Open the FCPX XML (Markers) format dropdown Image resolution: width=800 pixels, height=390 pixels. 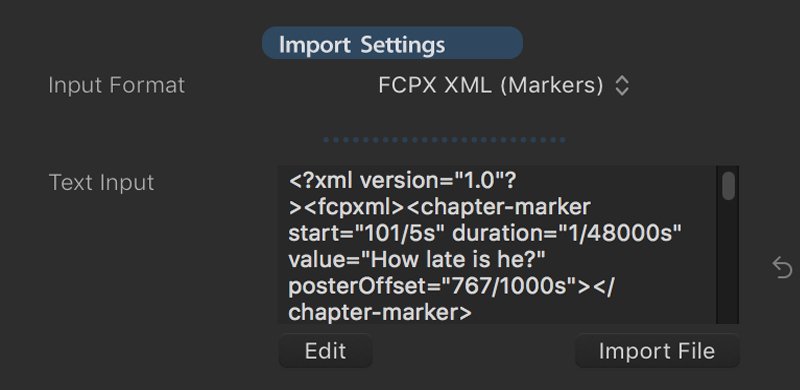504,85
